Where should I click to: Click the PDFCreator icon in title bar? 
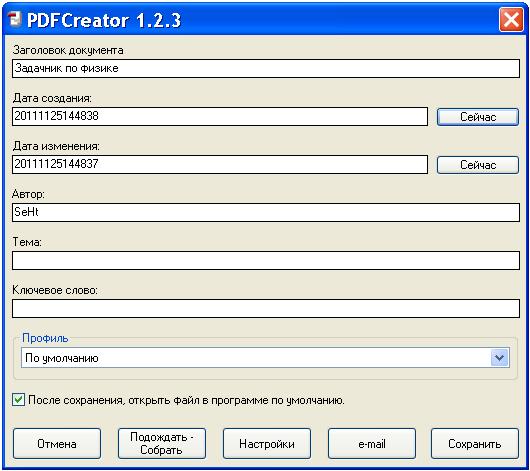coord(15,19)
